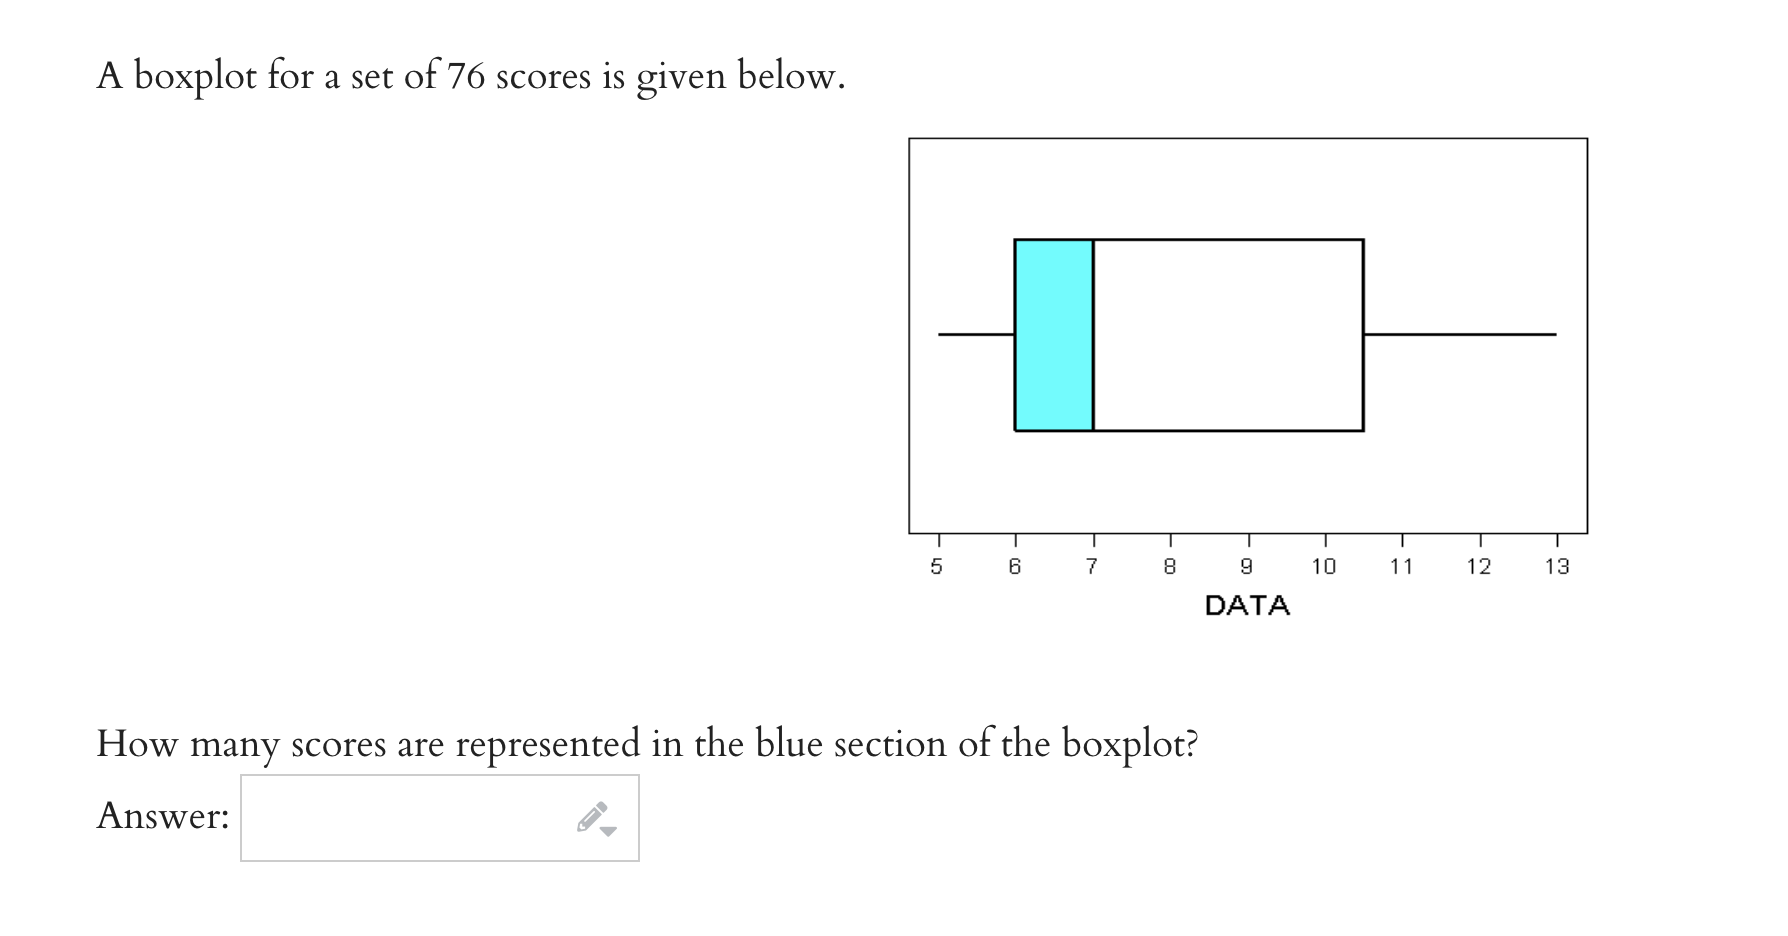Image resolution: width=1788 pixels, height=936 pixels.
Task: Toggle the boxplot chart frame selection
Action: pyautogui.click(x=1250, y=141)
